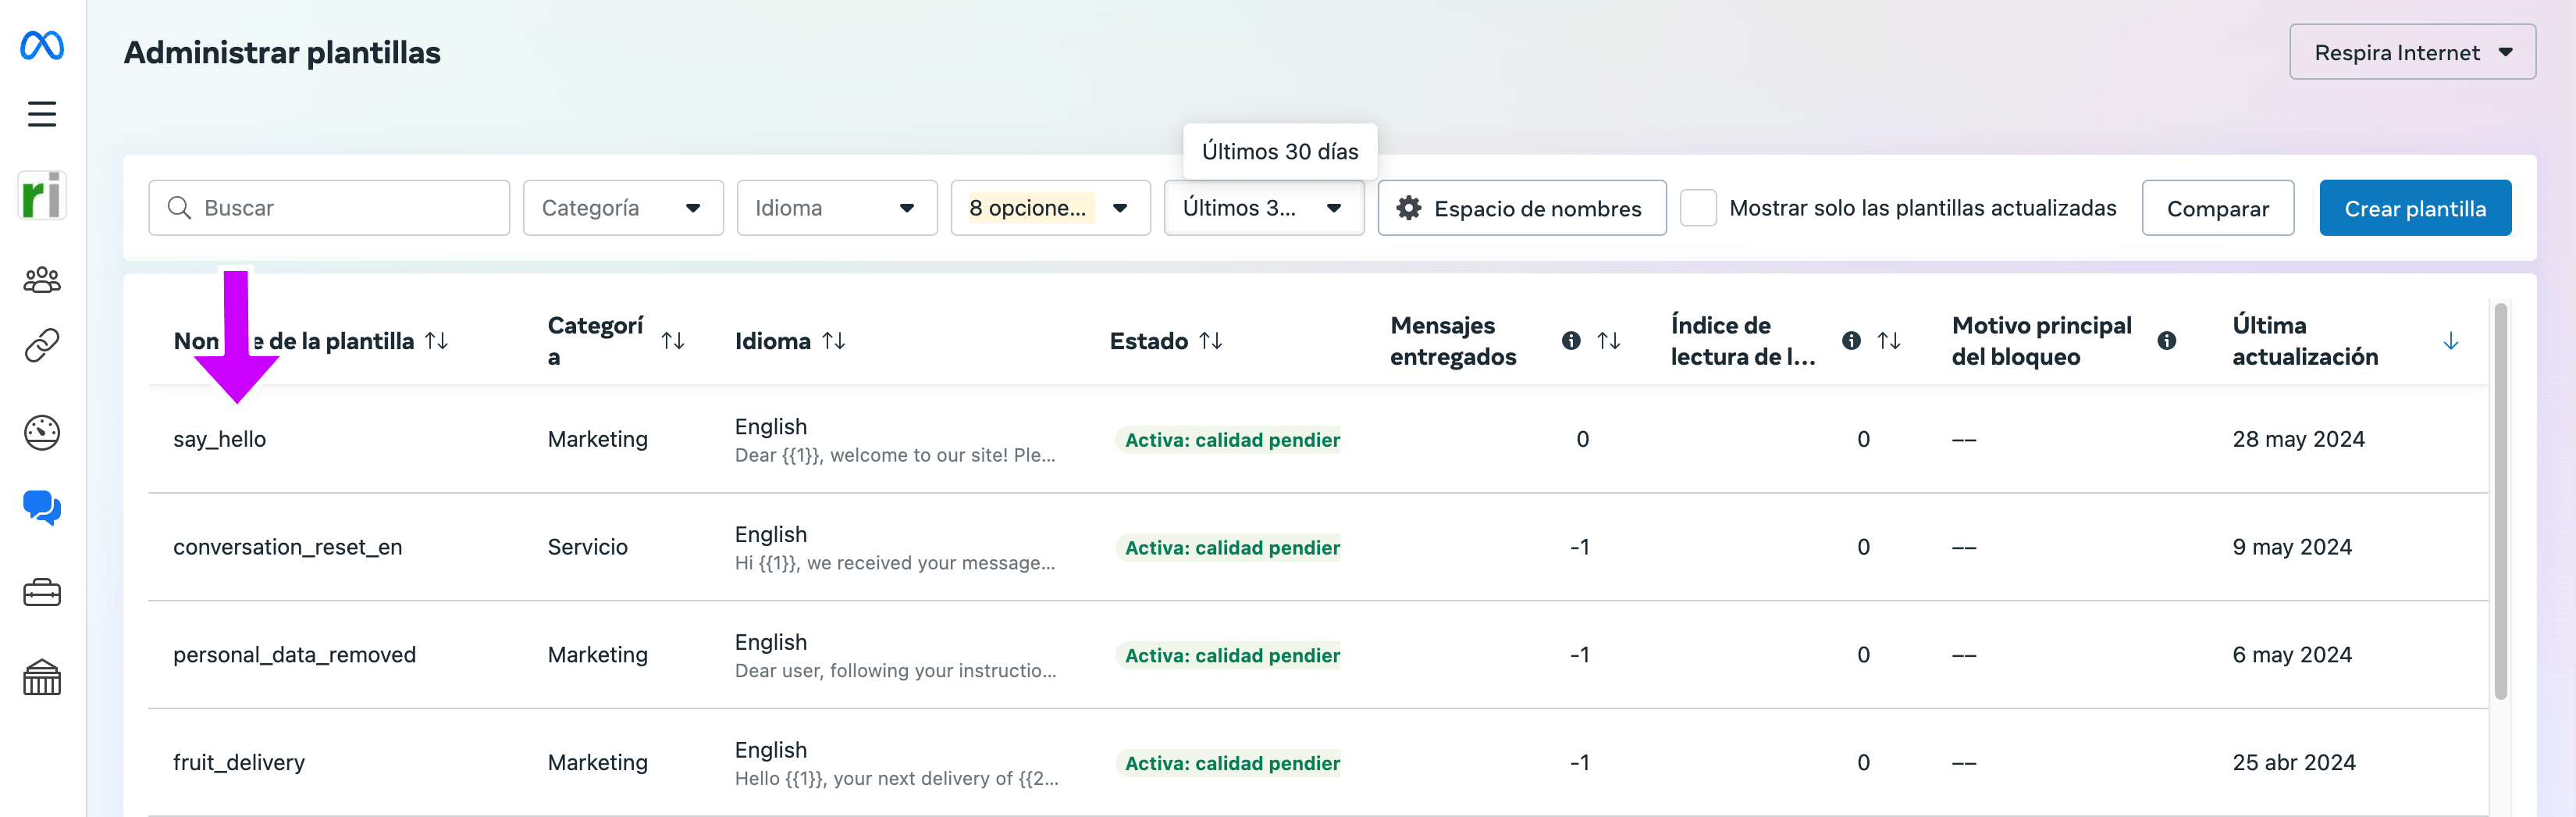Open the 'Últimos 30 días' date dropdown

point(1263,208)
